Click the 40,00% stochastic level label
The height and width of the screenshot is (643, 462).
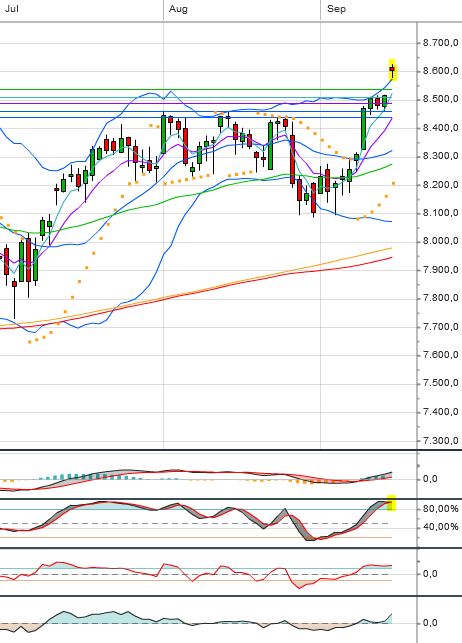[440, 527]
